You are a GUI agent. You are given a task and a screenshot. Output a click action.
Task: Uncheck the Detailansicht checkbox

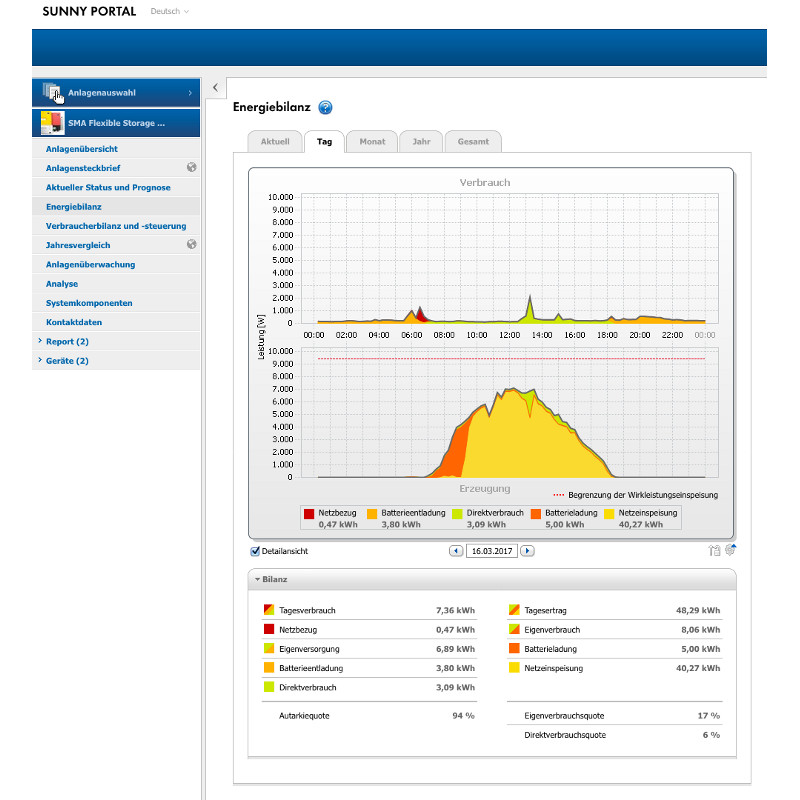(255, 551)
